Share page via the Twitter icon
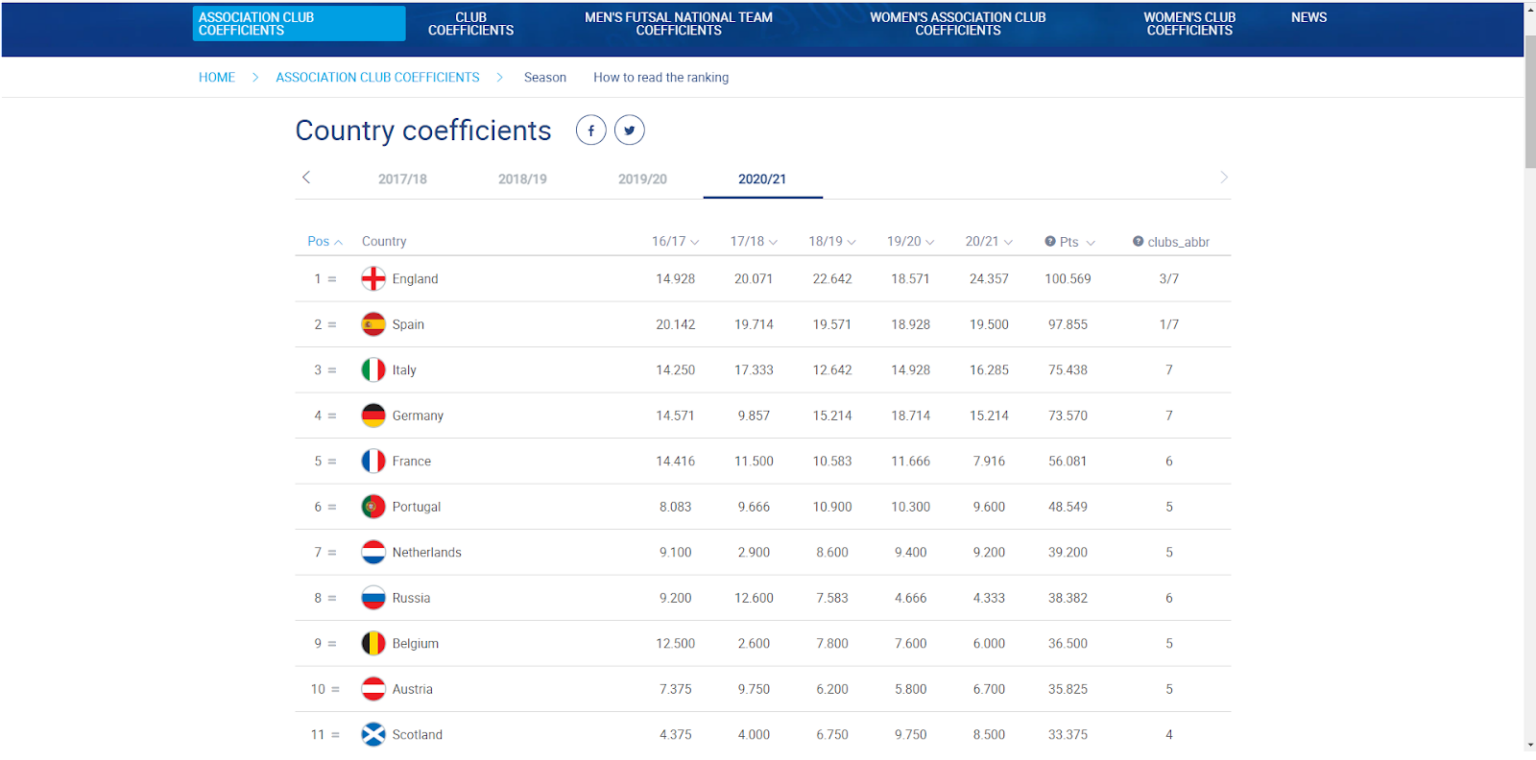Viewport: 1536px width, 760px height. [630, 130]
